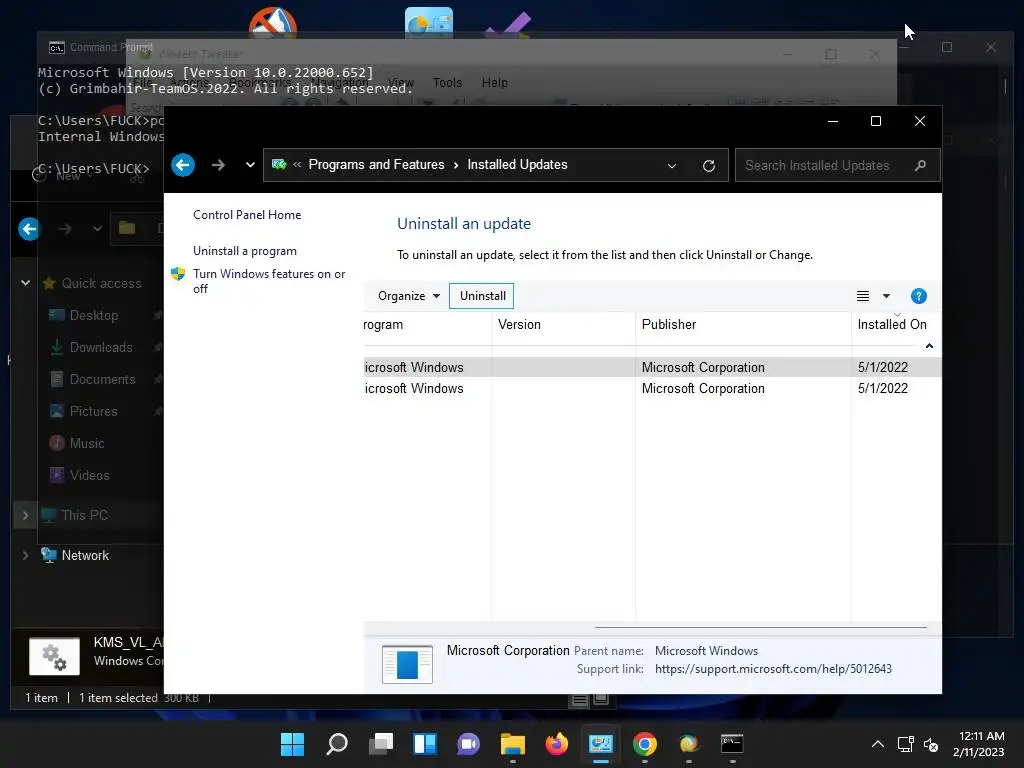Launch Google Chrome from the taskbar
Viewport: 1024px width, 768px height.
point(645,744)
